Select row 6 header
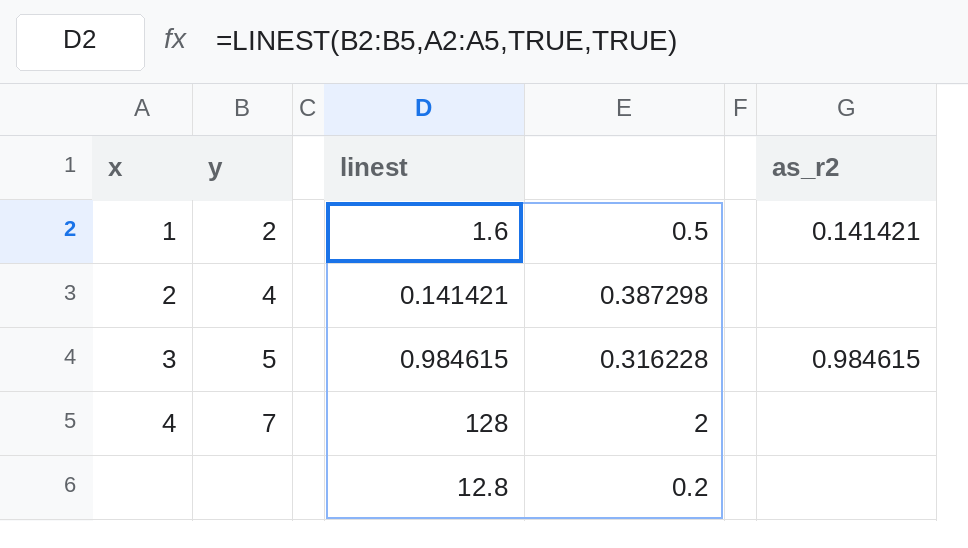Image resolution: width=968 pixels, height=548 pixels. (46, 488)
